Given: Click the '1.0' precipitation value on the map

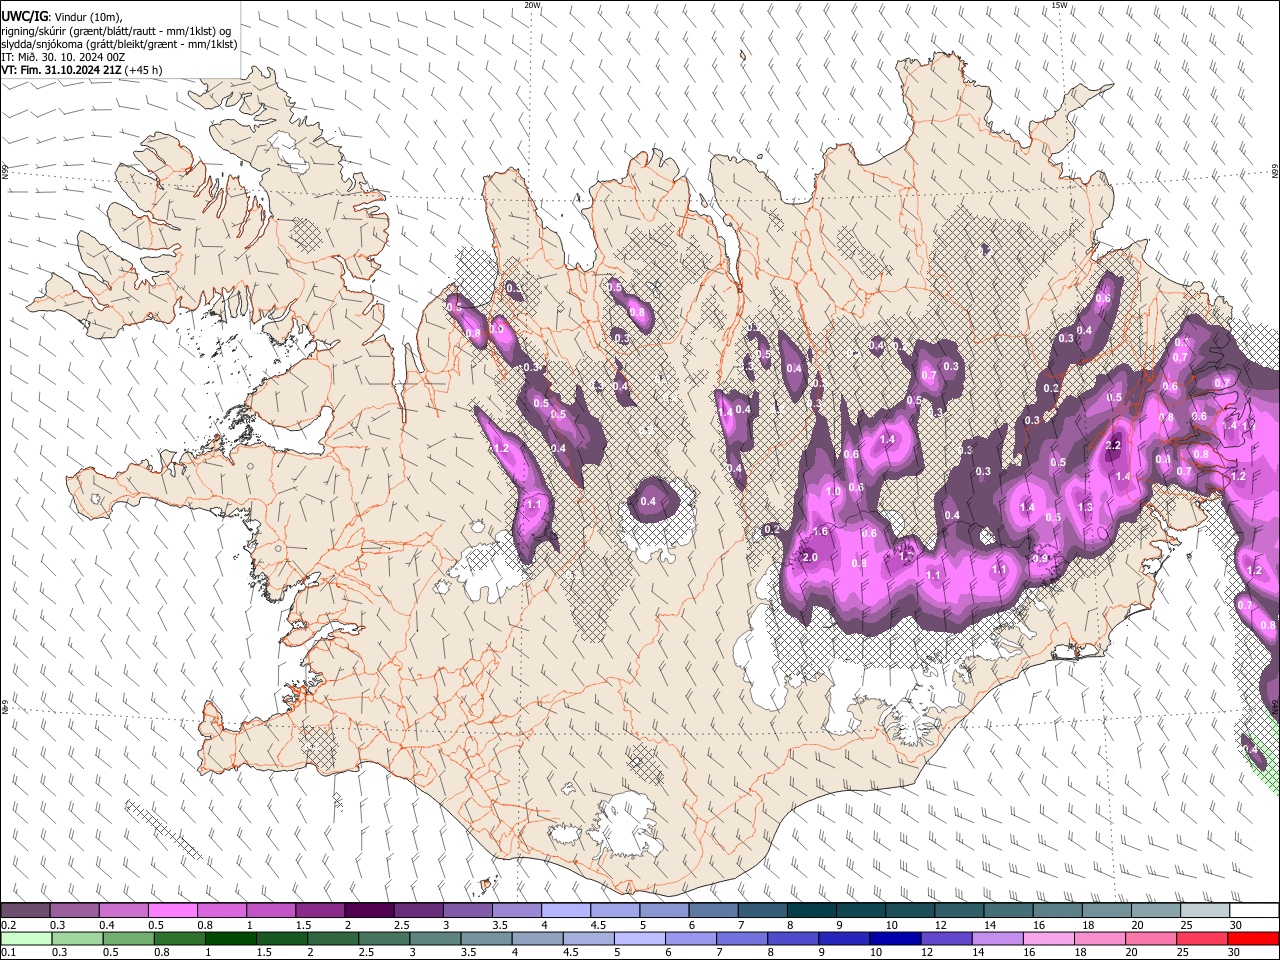Looking at the screenshot, I should pyautogui.click(x=834, y=491).
